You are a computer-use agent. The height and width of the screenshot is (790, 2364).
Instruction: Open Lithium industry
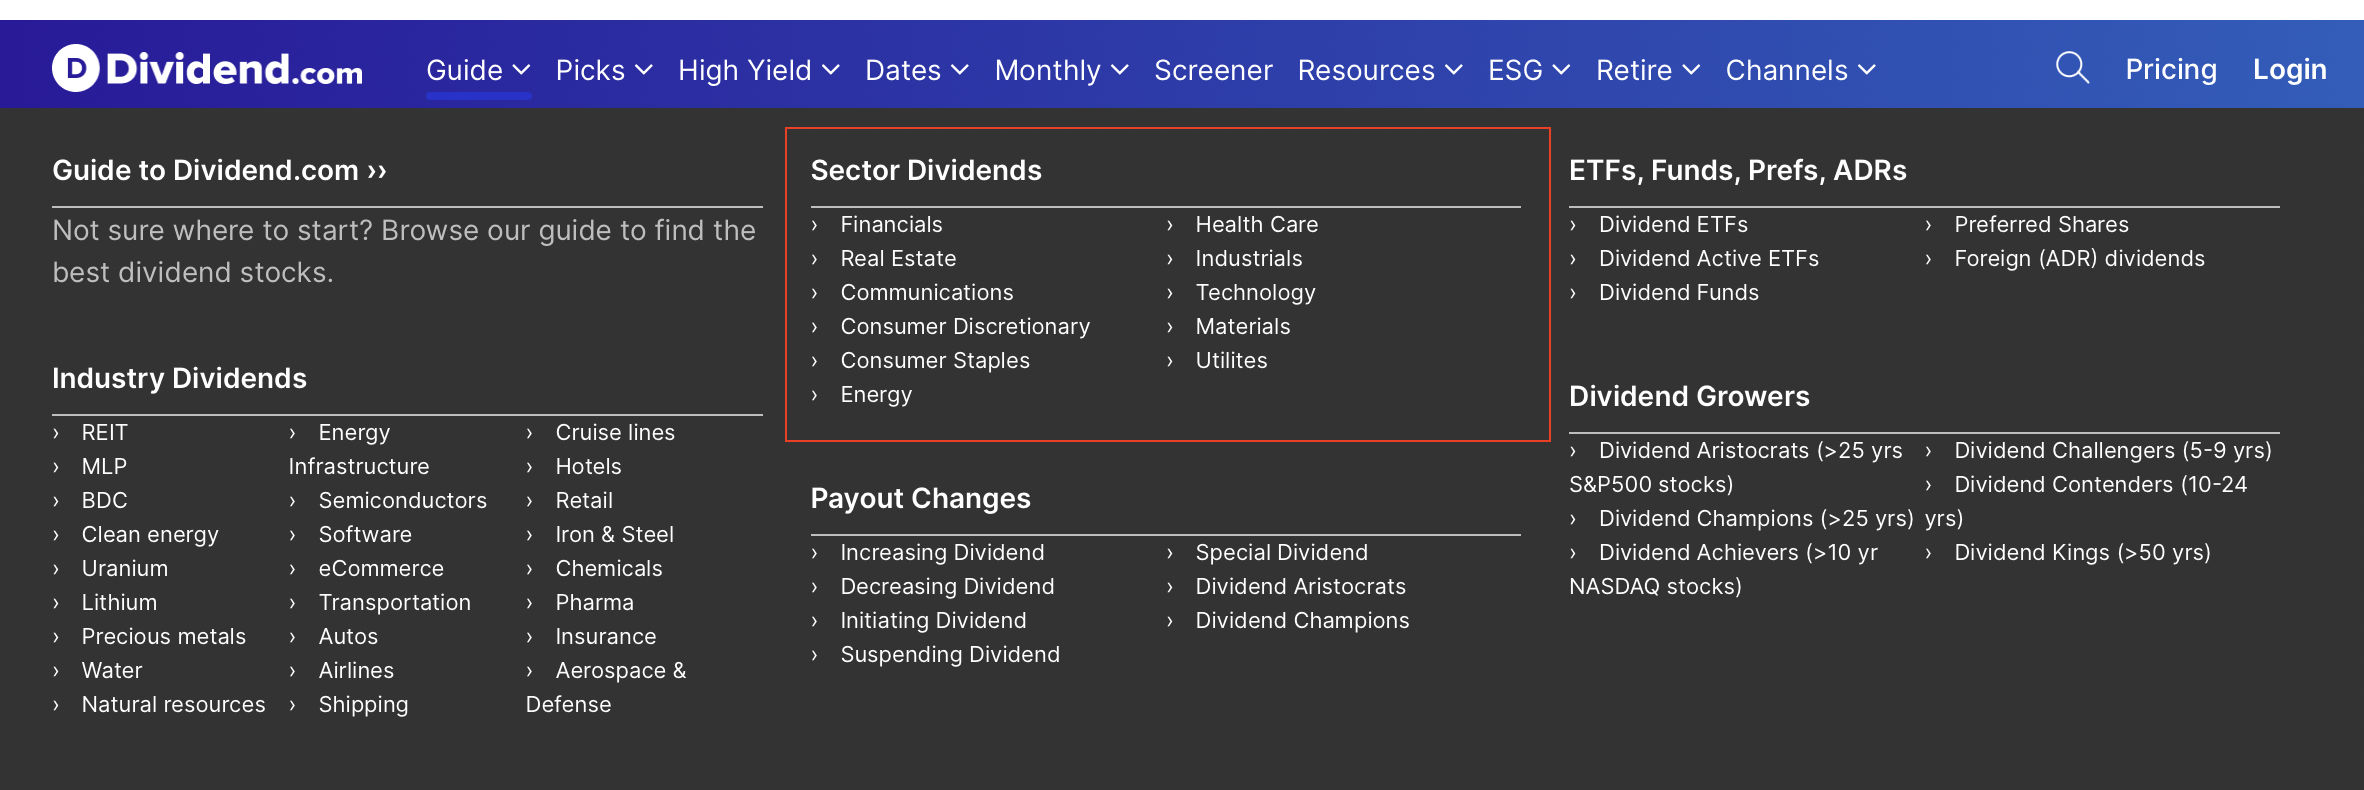[119, 602]
